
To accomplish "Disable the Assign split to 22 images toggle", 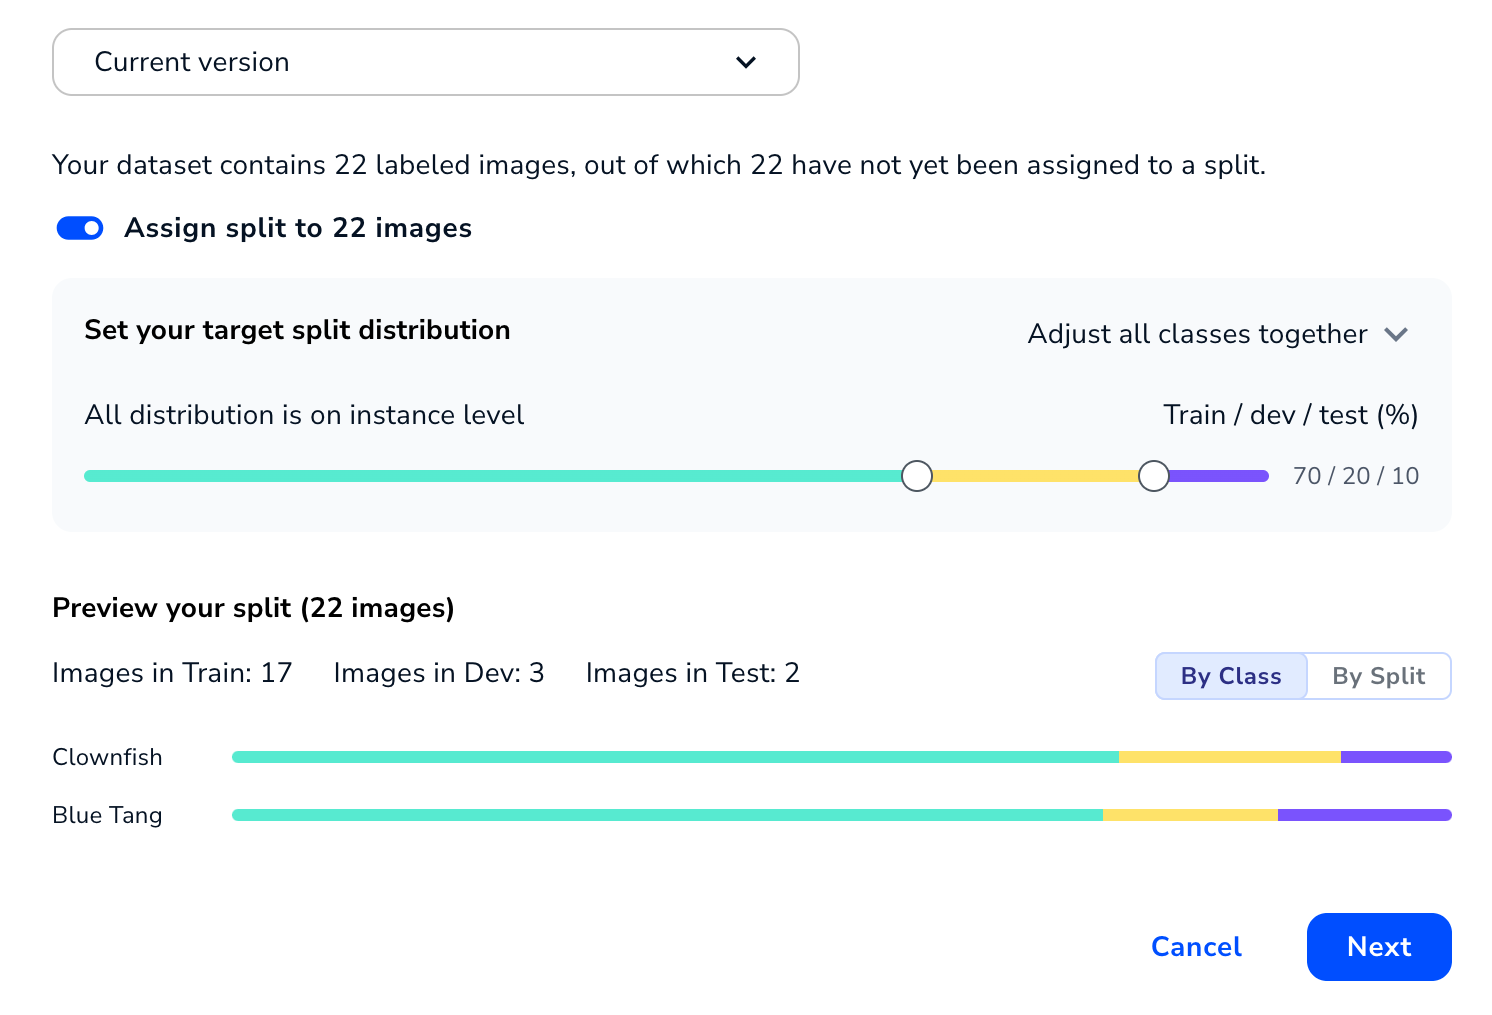I will [x=79, y=228].
